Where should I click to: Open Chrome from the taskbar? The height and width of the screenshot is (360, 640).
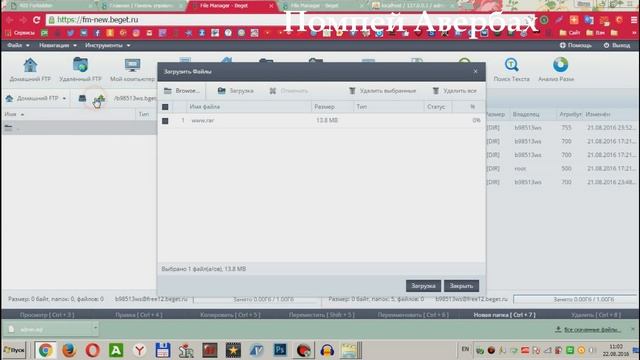coord(45,350)
